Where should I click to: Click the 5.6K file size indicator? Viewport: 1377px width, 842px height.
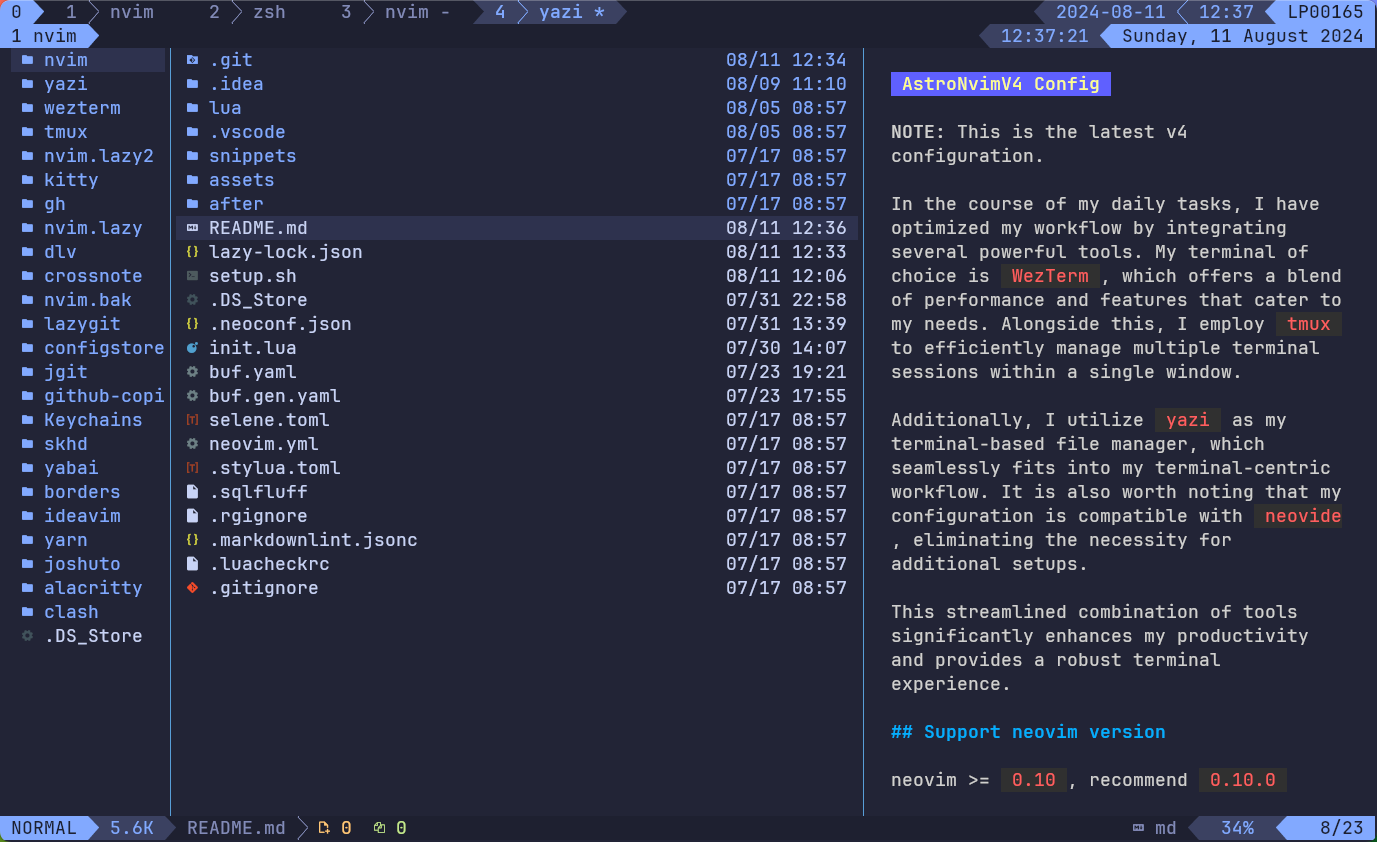(x=132, y=828)
